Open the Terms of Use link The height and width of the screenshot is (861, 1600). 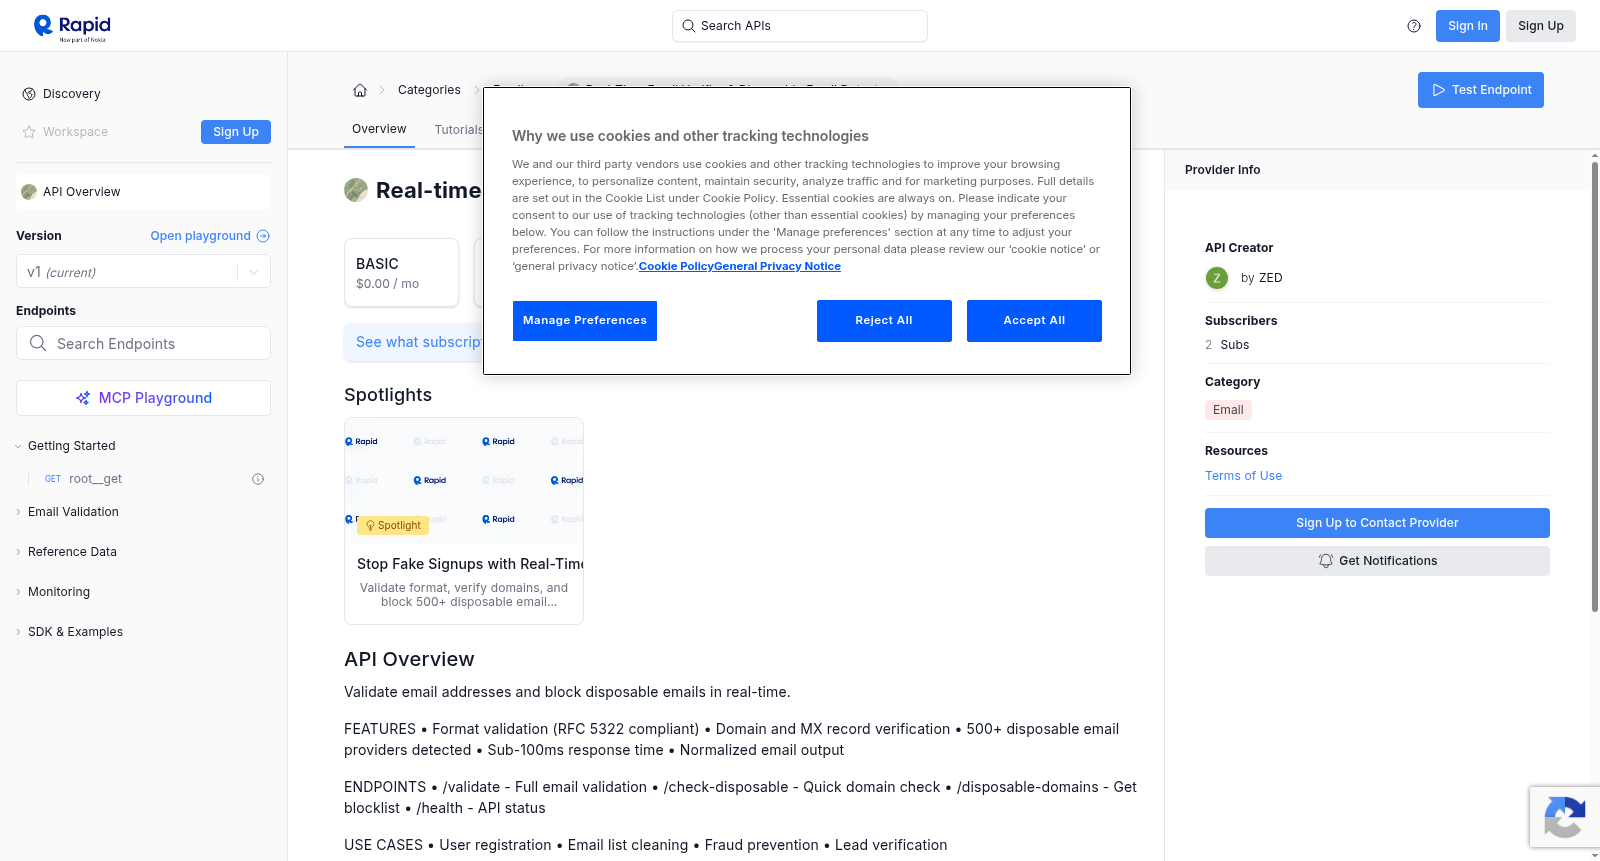pos(1243,476)
